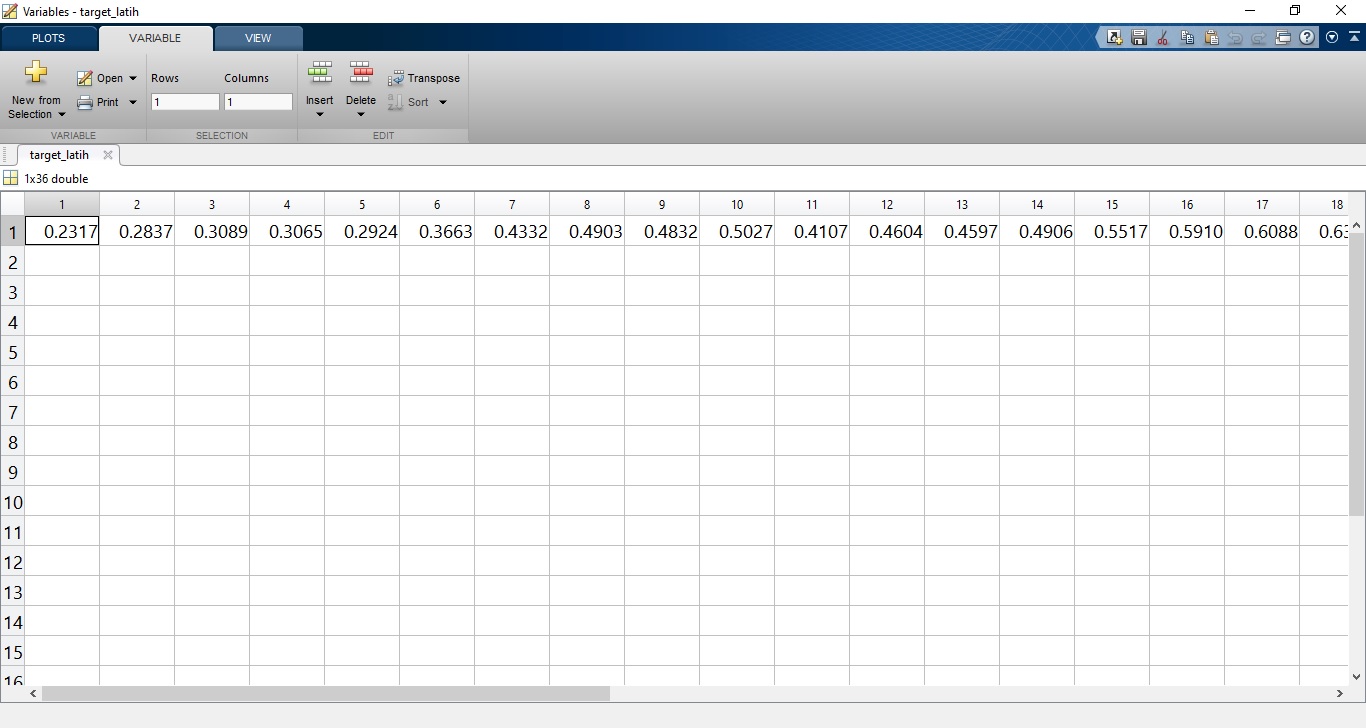Click the red Delete icon
The height and width of the screenshot is (728, 1366).
point(361,72)
